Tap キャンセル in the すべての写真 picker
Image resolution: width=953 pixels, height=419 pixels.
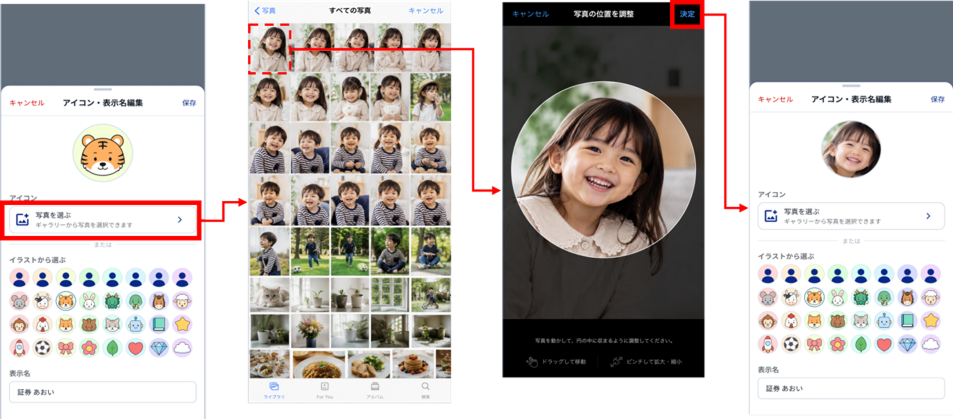[x=426, y=11]
